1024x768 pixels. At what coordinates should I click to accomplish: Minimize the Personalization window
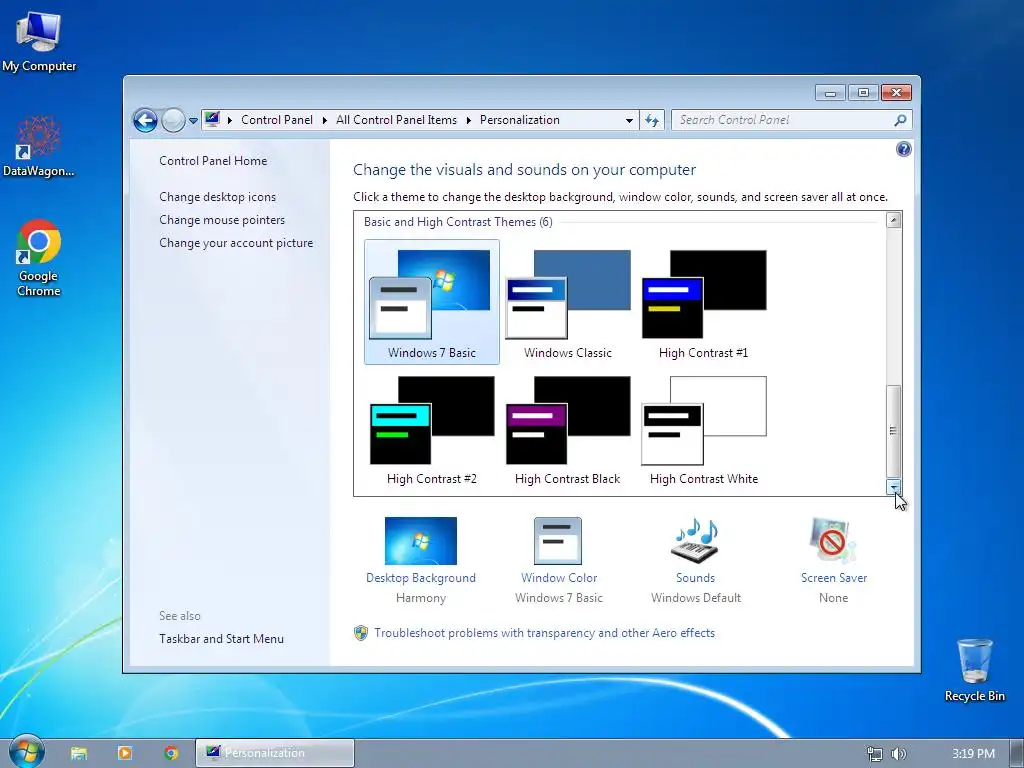[830, 93]
